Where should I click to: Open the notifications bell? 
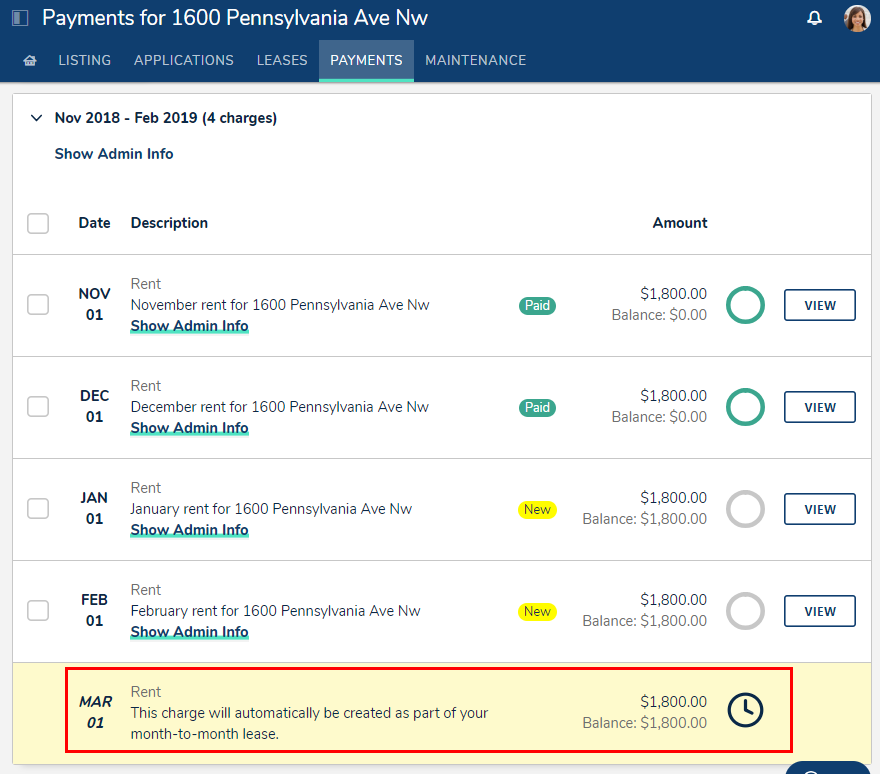pyautogui.click(x=815, y=18)
